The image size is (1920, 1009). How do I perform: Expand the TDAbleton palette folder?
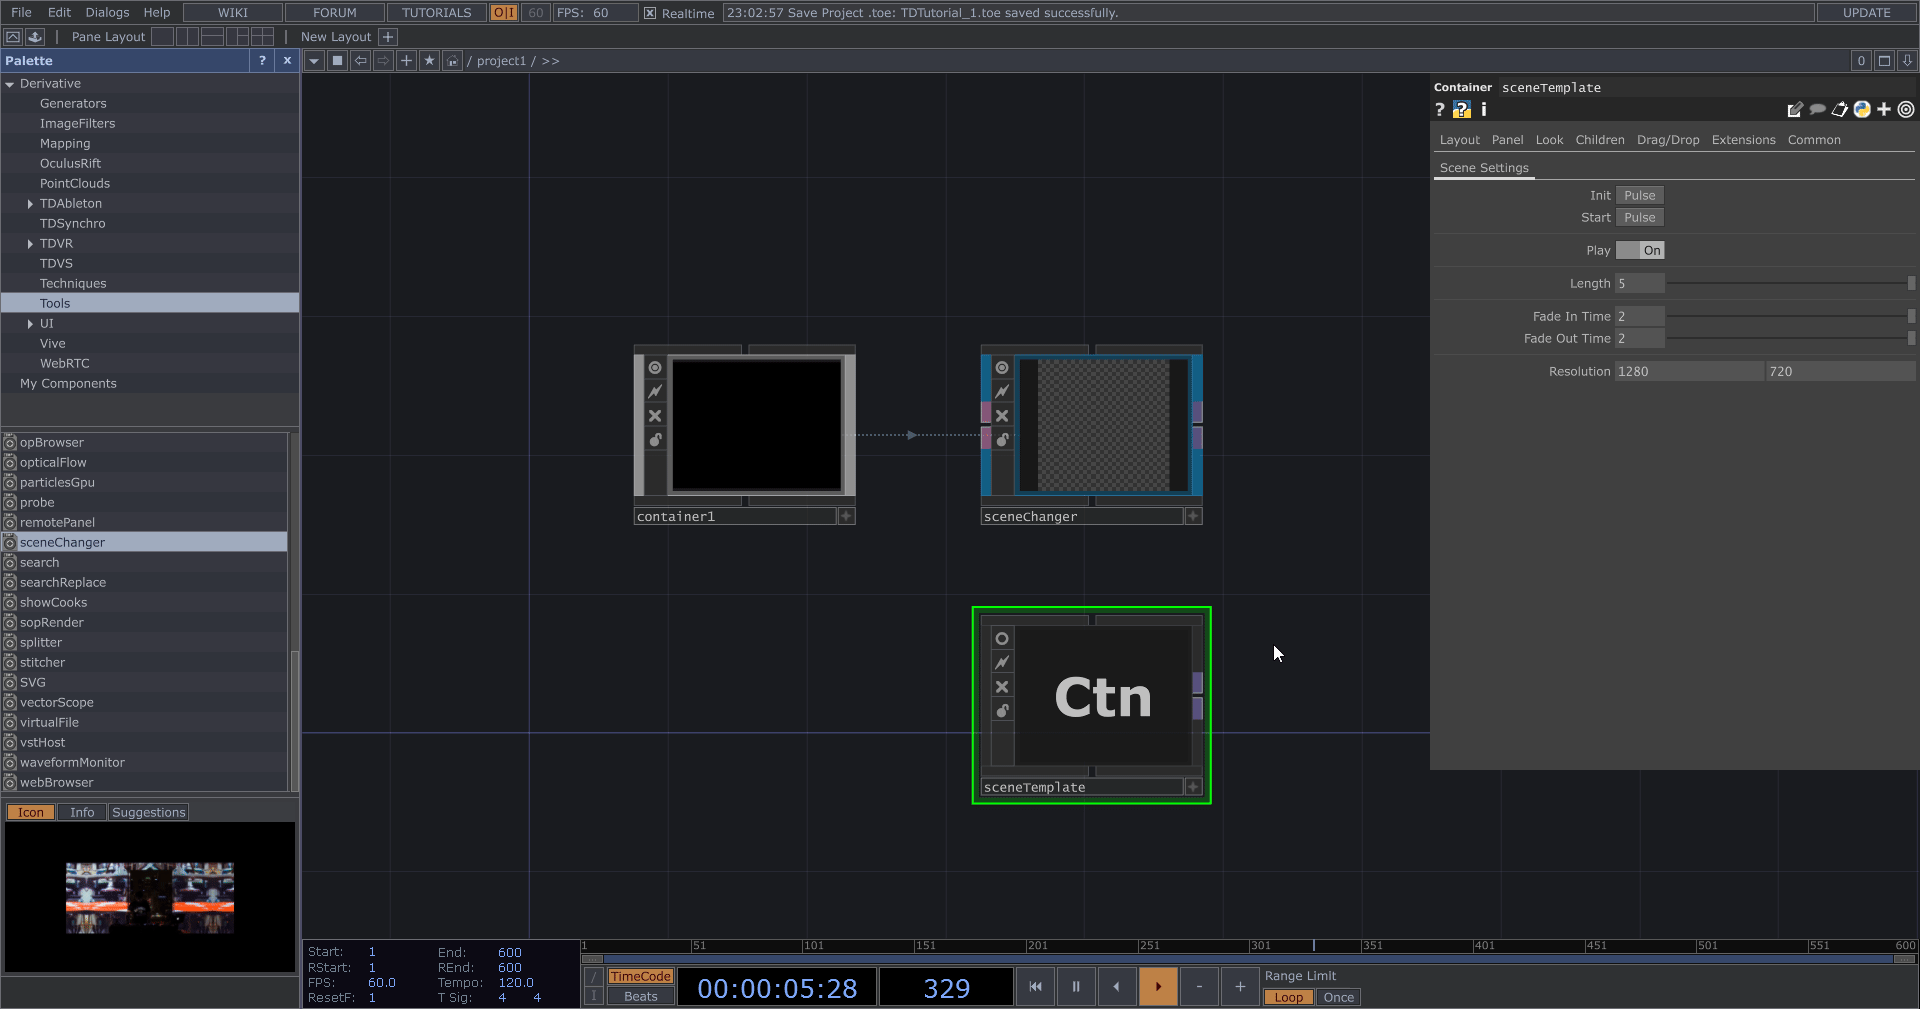point(30,204)
